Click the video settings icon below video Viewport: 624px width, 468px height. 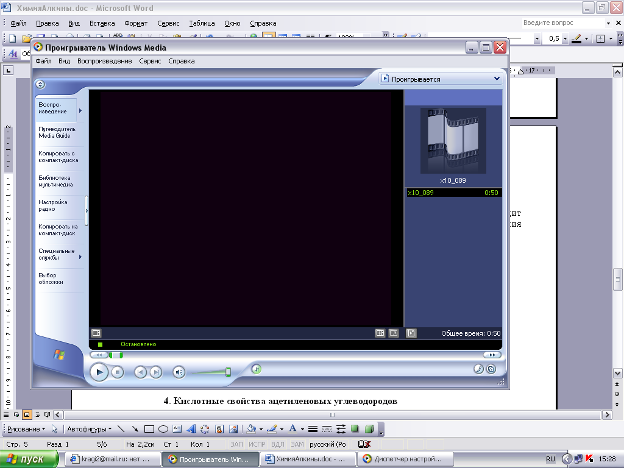click(96, 333)
